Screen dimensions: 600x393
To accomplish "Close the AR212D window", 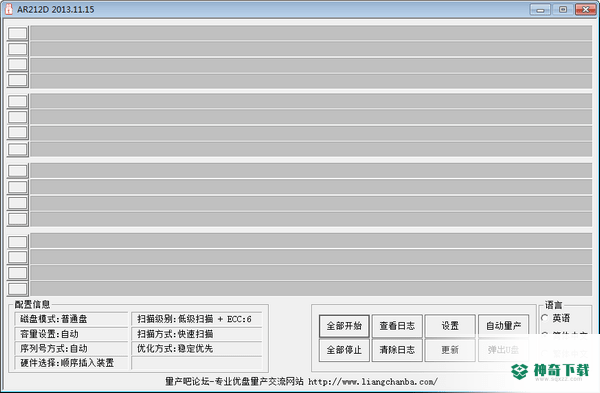I will pos(586,10).
